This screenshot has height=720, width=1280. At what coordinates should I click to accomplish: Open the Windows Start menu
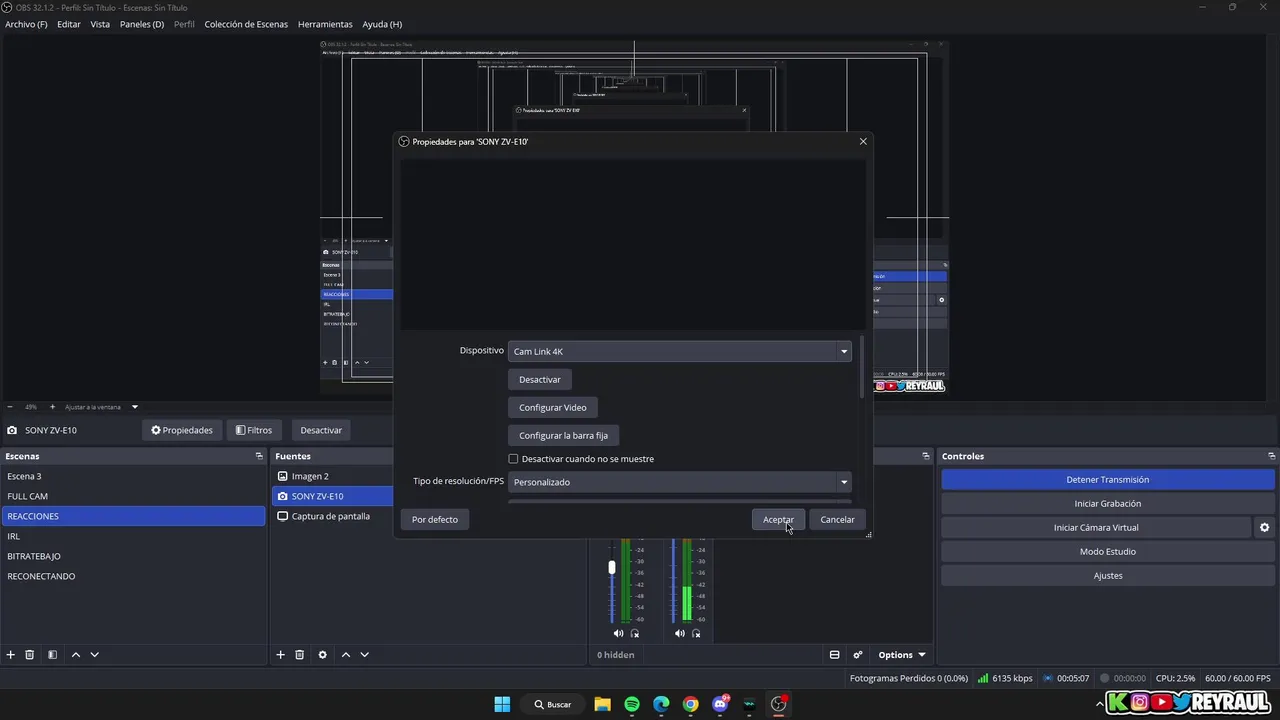(x=502, y=704)
